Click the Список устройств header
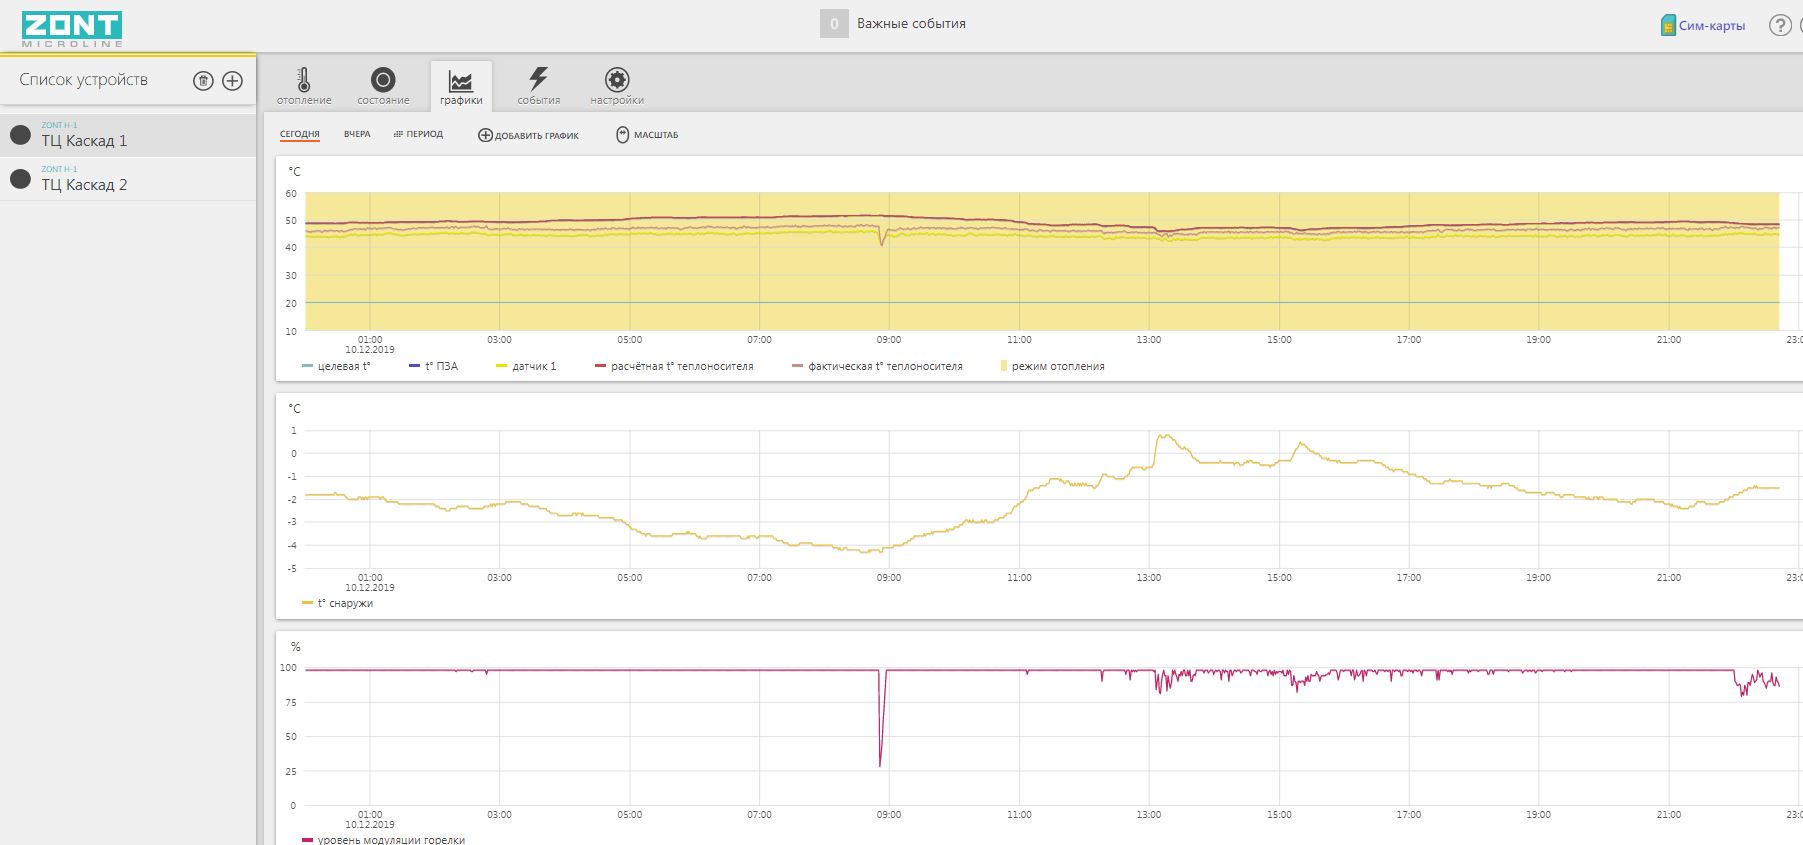 coord(83,79)
